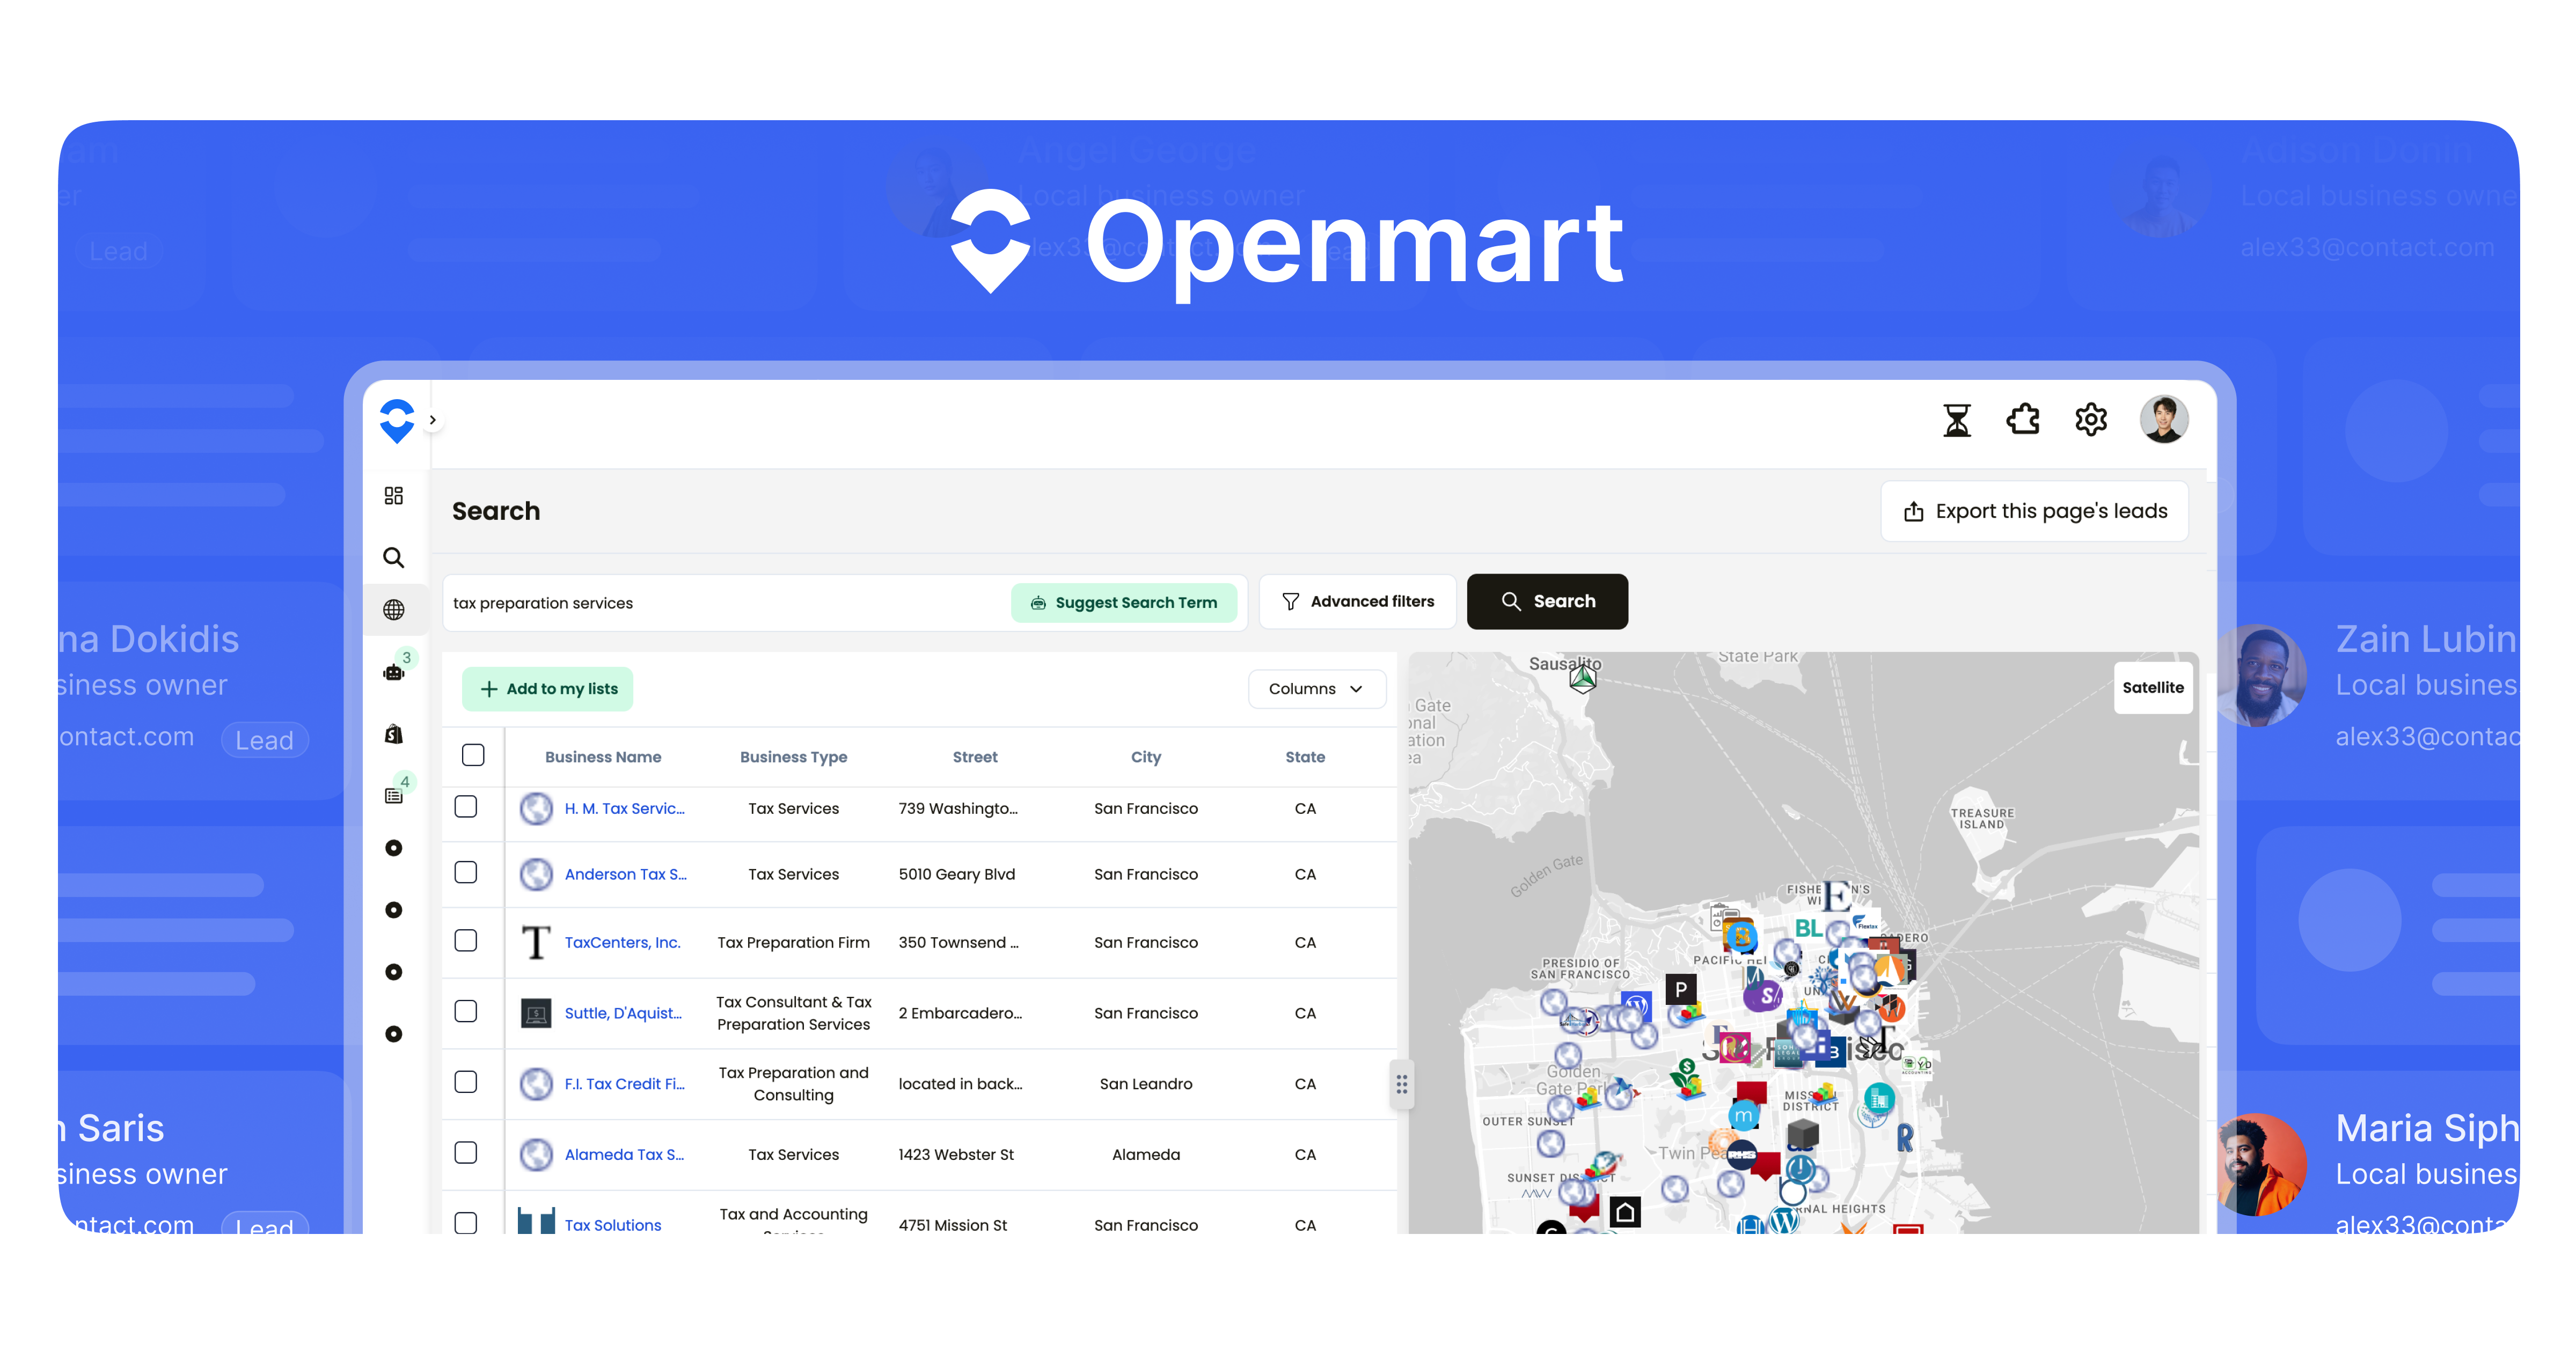The width and height of the screenshot is (2576, 1352).
Task: Check the select-all checkbox in table header
Action: 473,756
